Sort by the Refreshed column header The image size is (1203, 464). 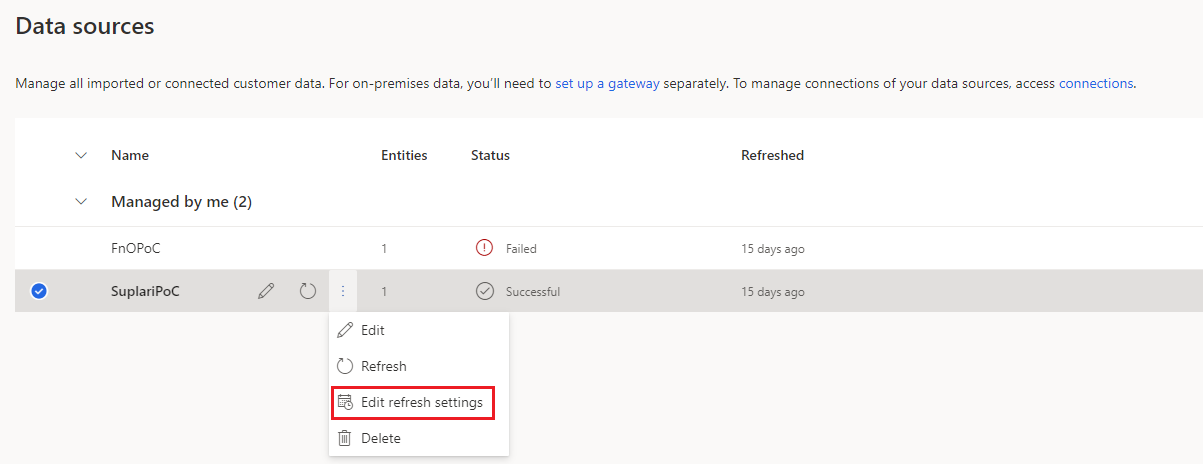pyautogui.click(x=772, y=155)
